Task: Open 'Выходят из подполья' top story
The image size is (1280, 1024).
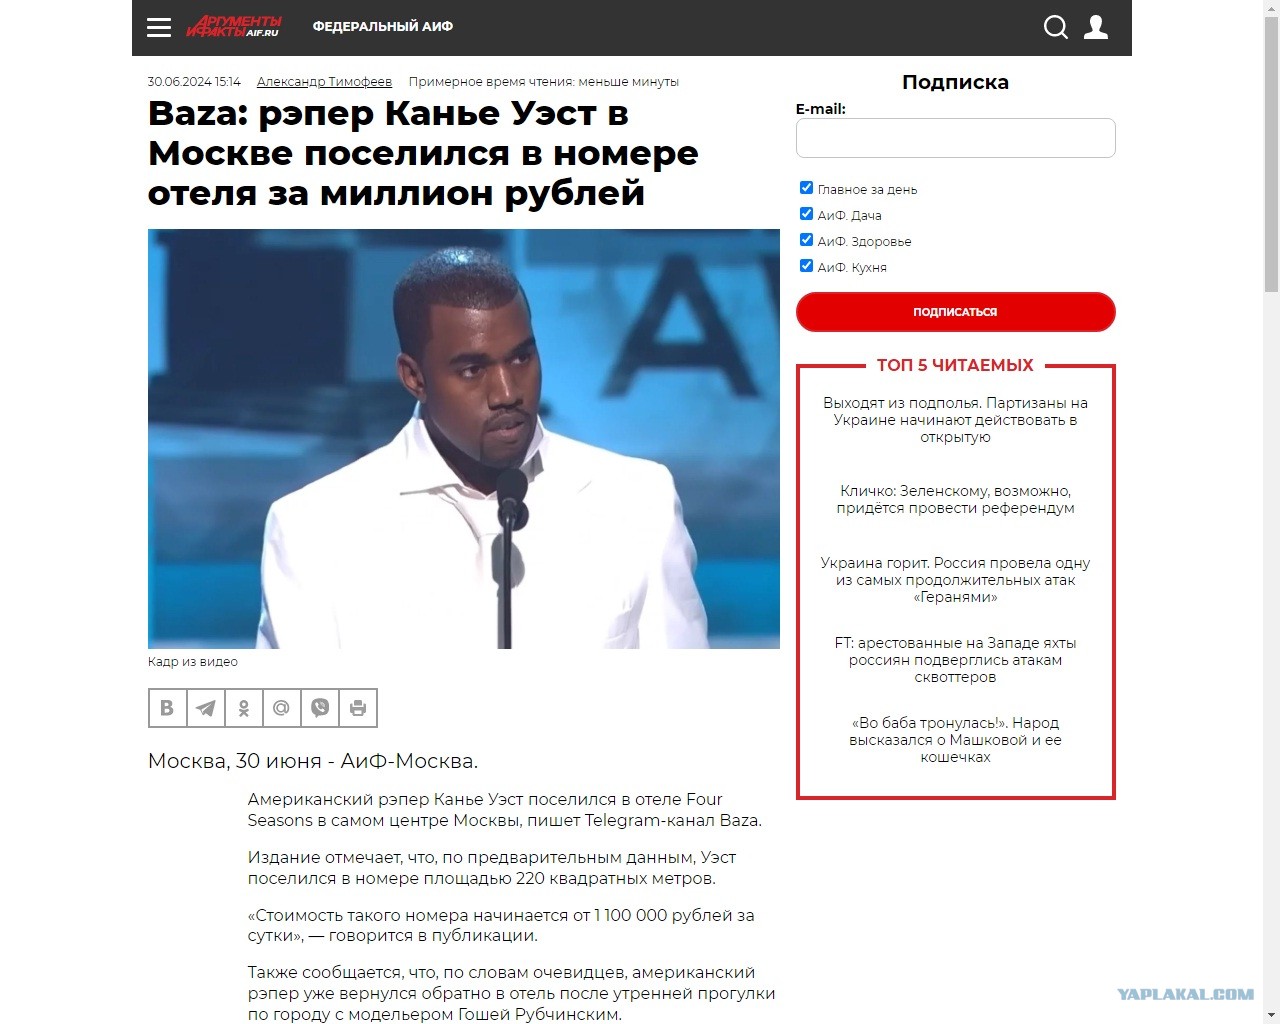Action: click(x=955, y=420)
